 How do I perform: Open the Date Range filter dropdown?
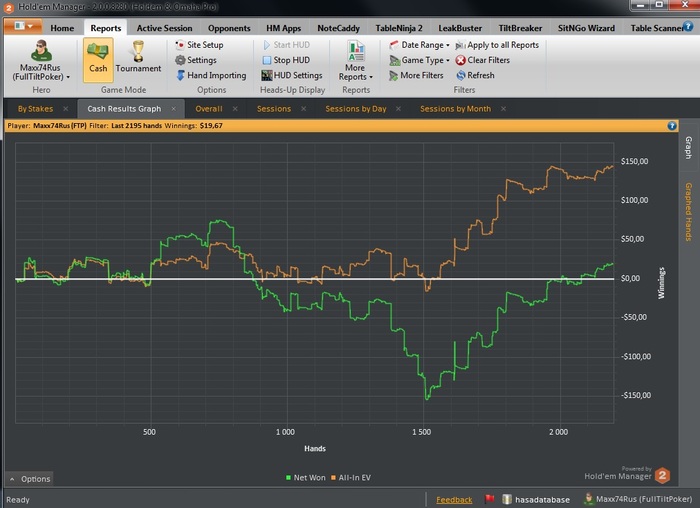(420, 45)
